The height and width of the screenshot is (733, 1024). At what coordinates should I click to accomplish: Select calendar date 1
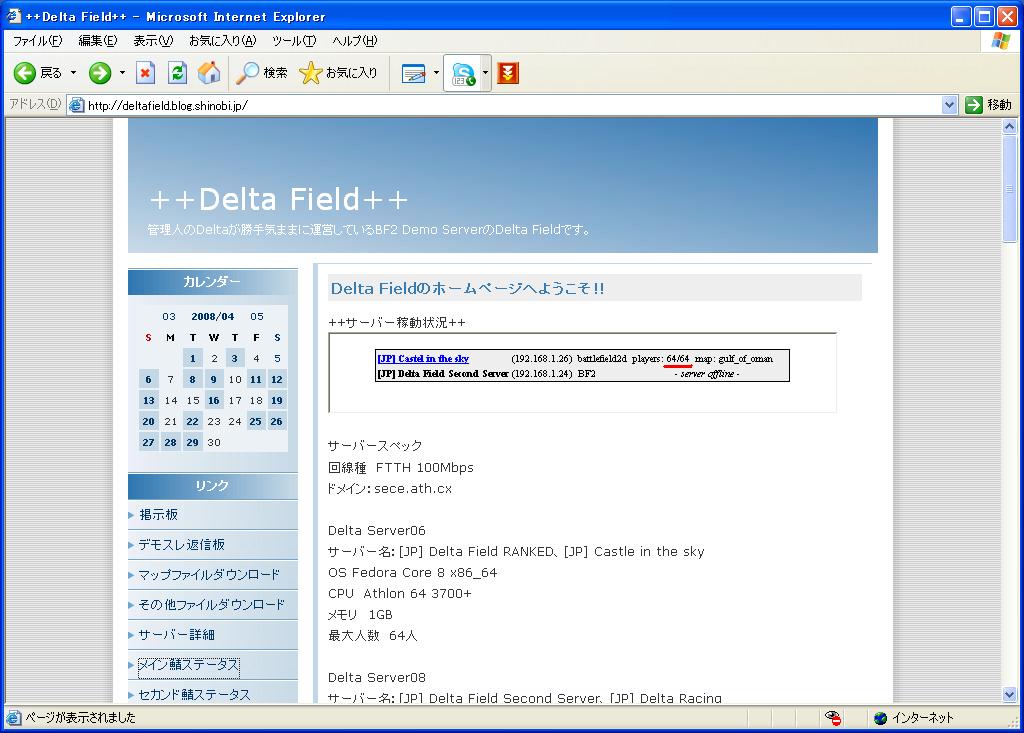point(192,358)
